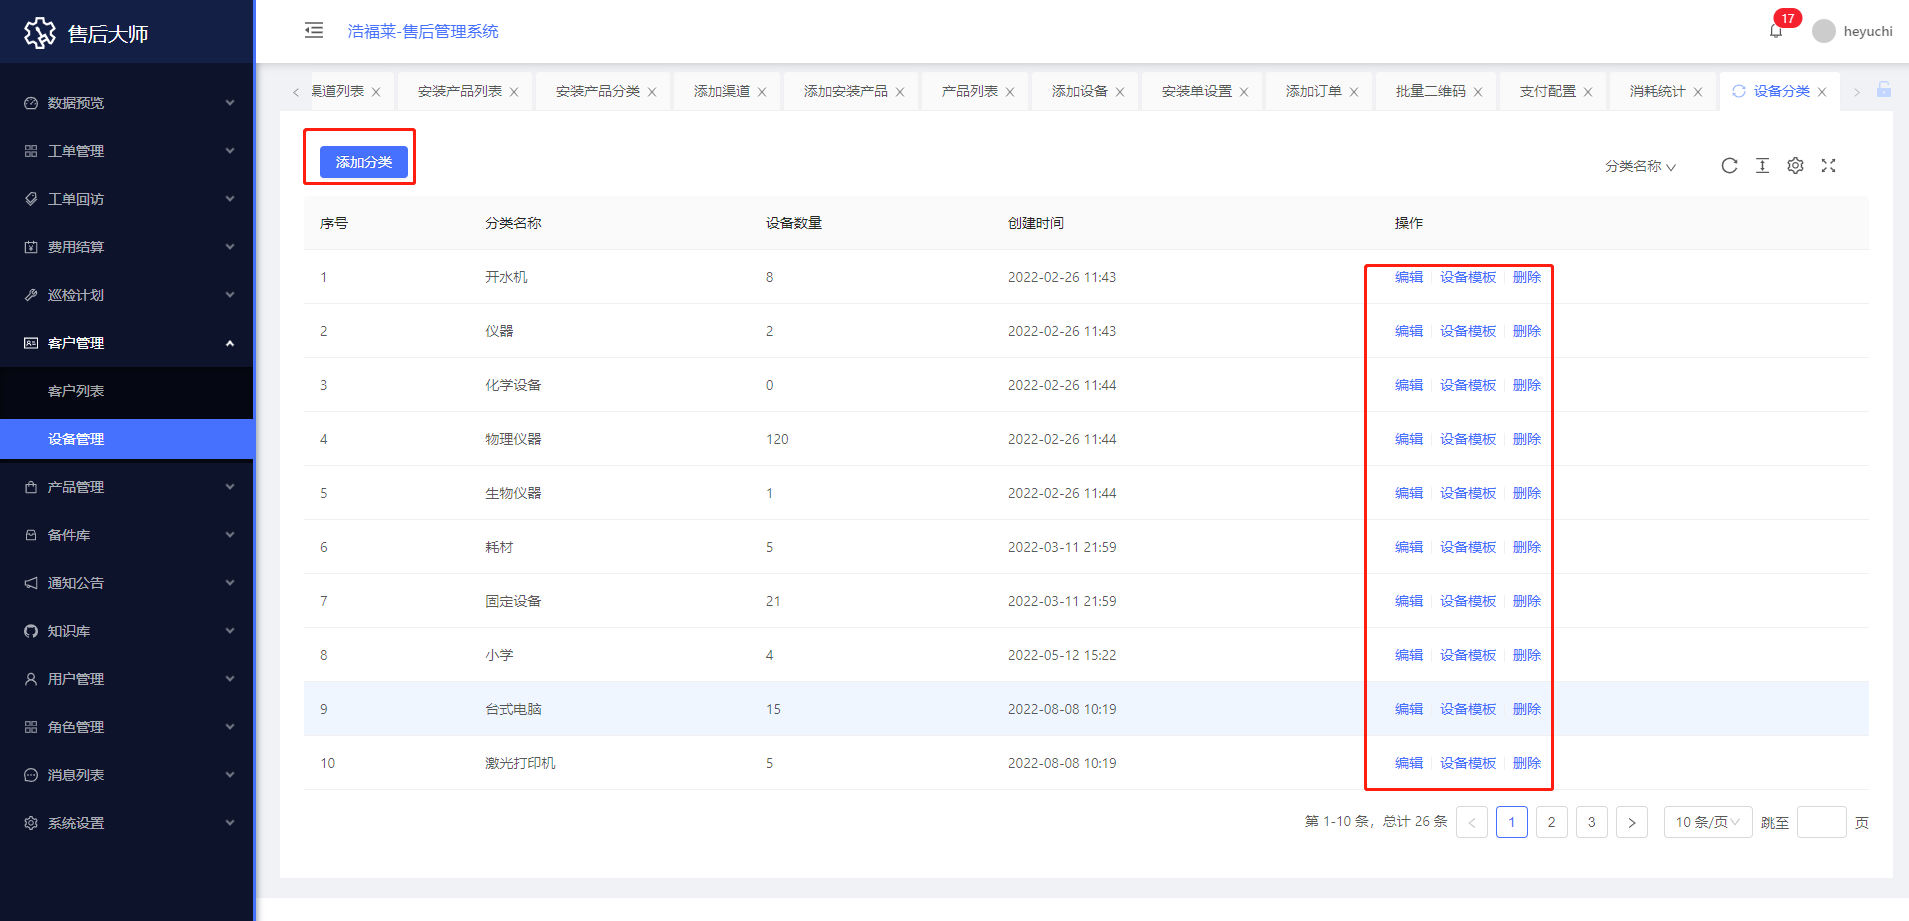Click the heyuchi user avatar
The width and height of the screenshot is (1909, 921).
(x=1824, y=31)
